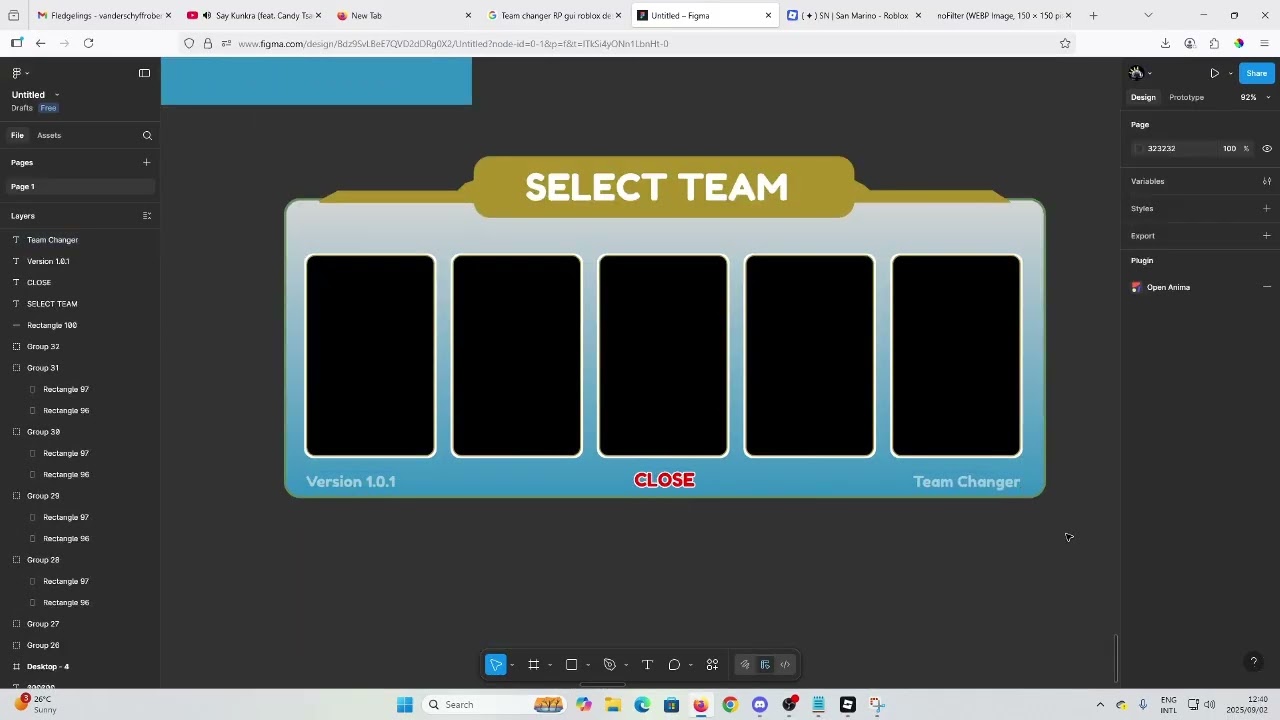Open pen tools dropdown arrow
Screen dimensions: 1280x720
click(626, 666)
